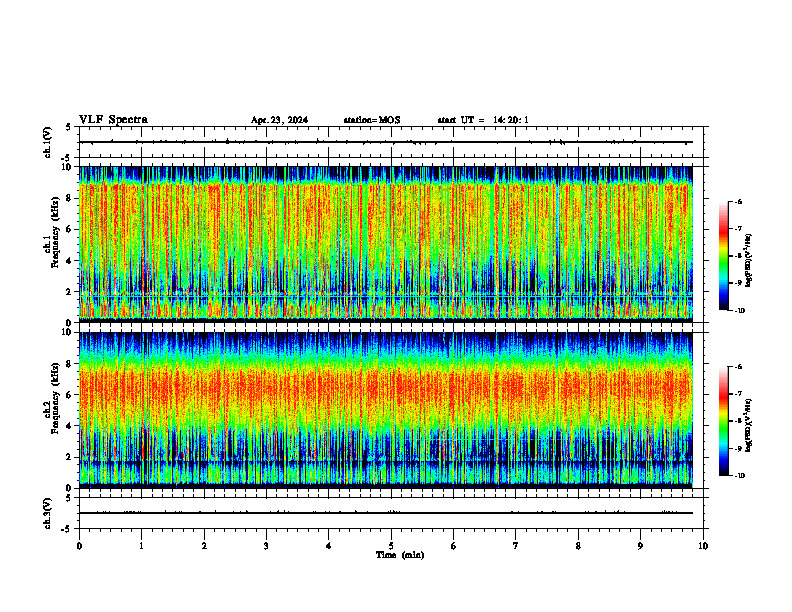Click the "ch.1(V)" waveform axis label
Screen dimensions: 792x612
(47, 142)
